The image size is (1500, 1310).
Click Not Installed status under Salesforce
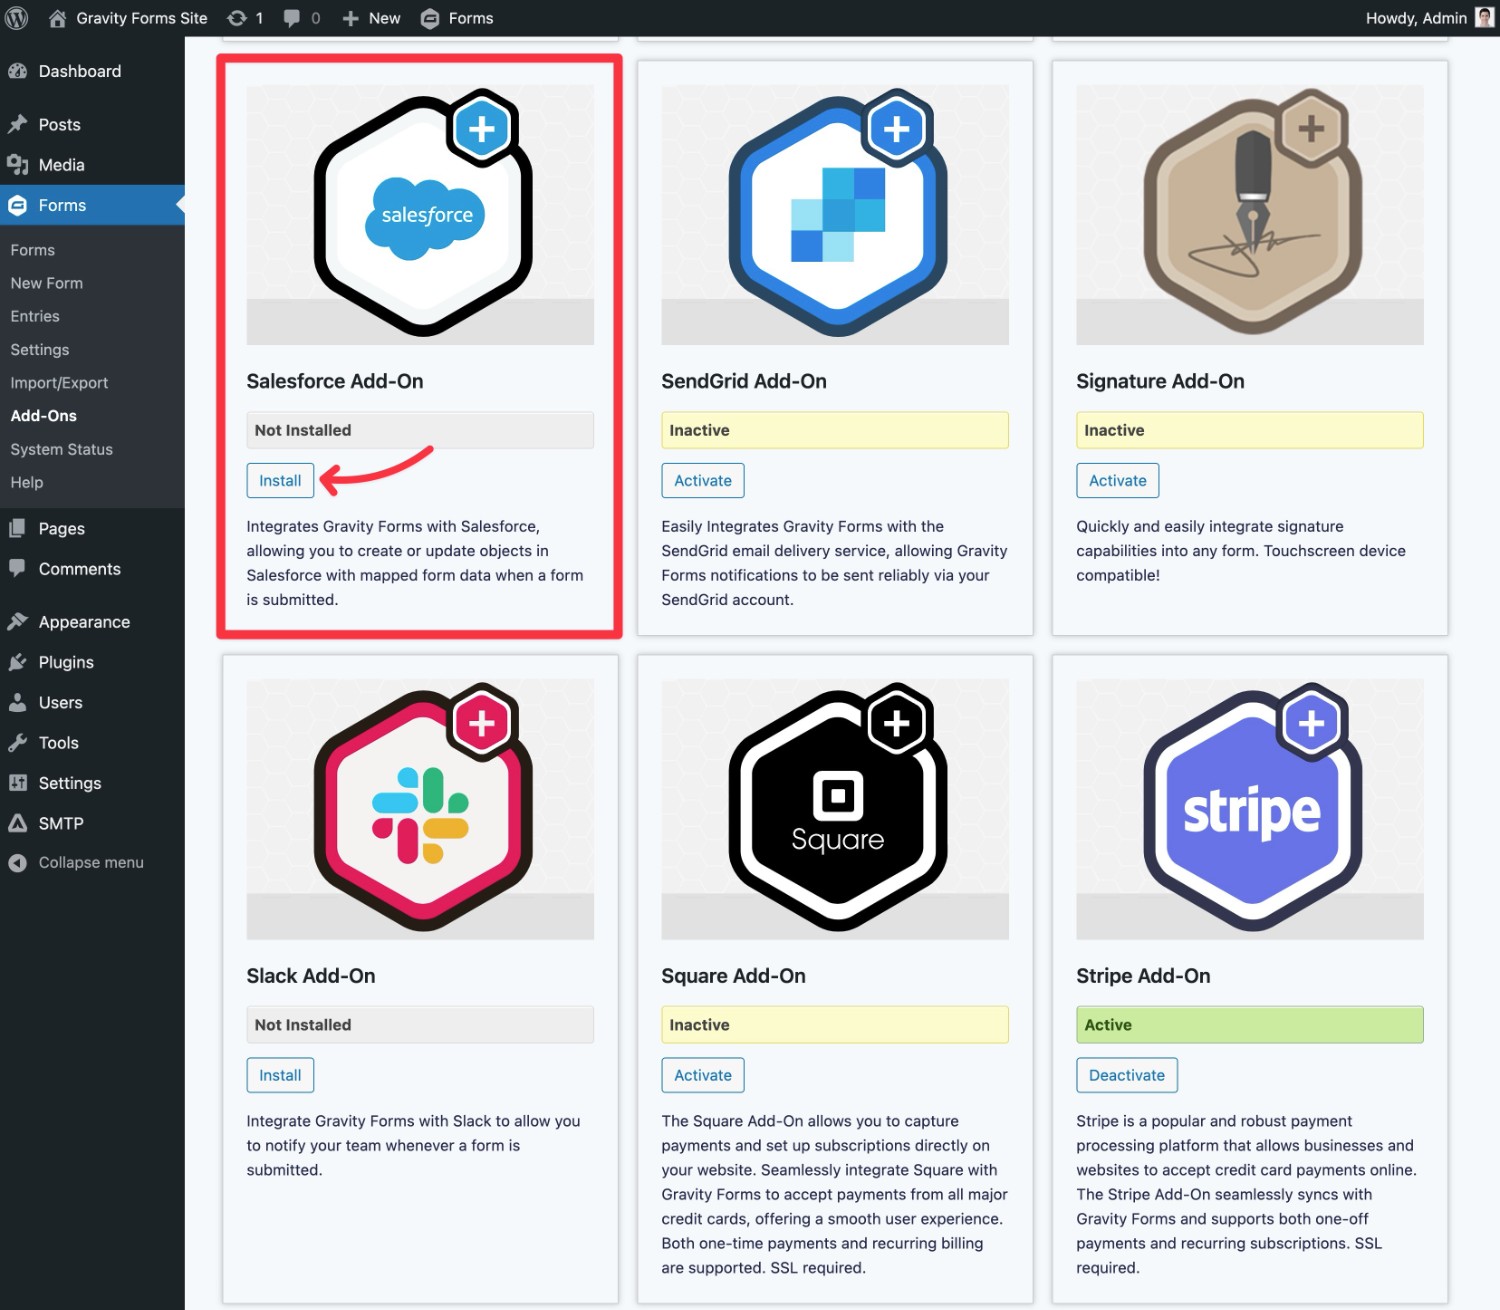coord(420,430)
